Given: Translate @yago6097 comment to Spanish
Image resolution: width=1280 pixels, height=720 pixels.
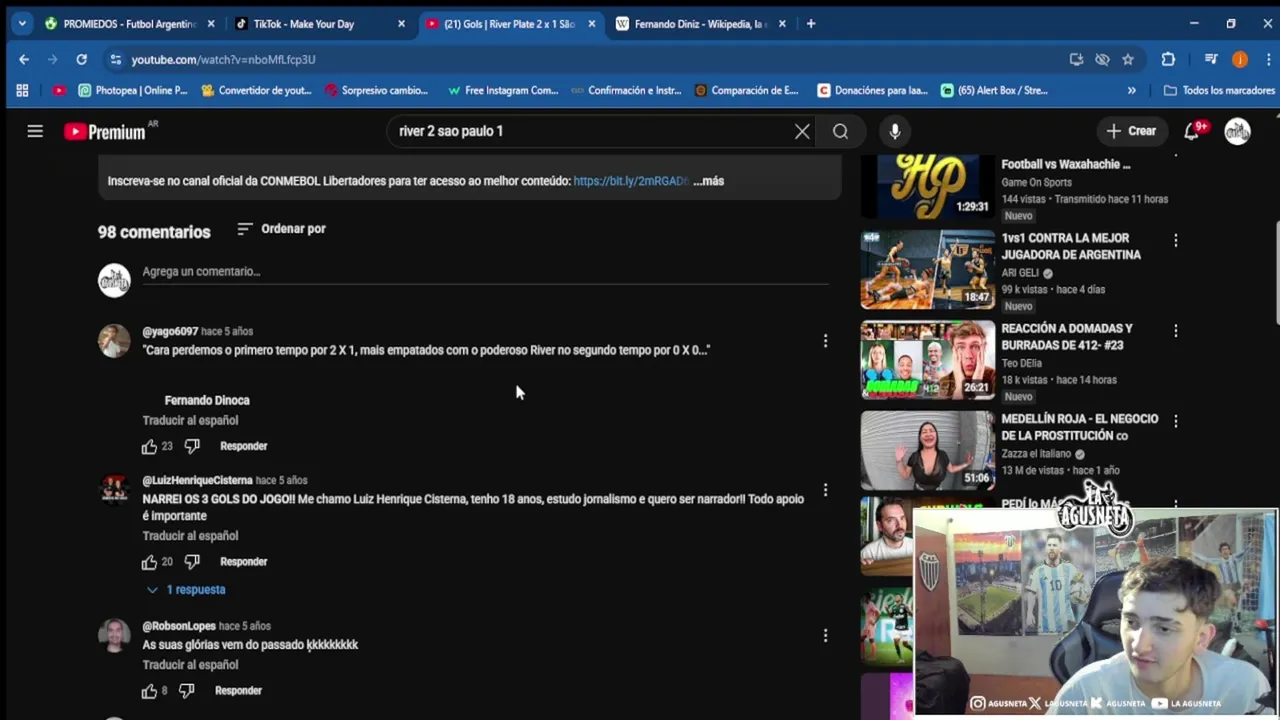Looking at the screenshot, I should (x=190, y=421).
